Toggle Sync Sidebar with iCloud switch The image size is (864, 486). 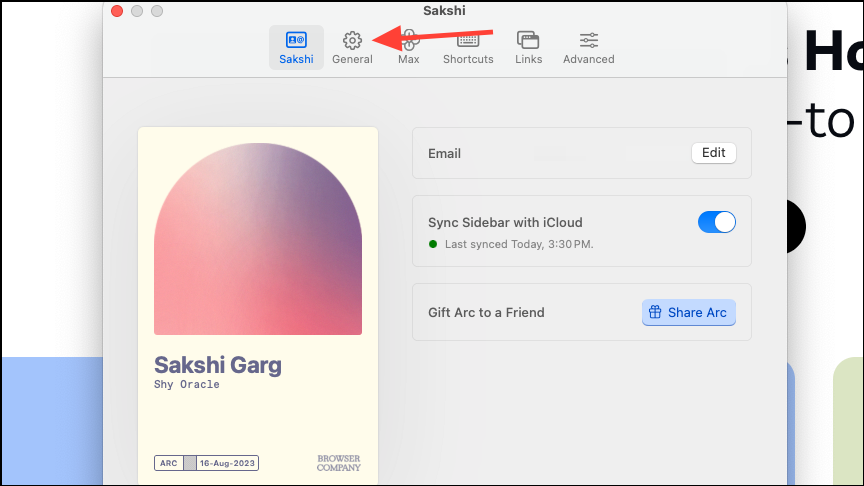click(x=716, y=222)
